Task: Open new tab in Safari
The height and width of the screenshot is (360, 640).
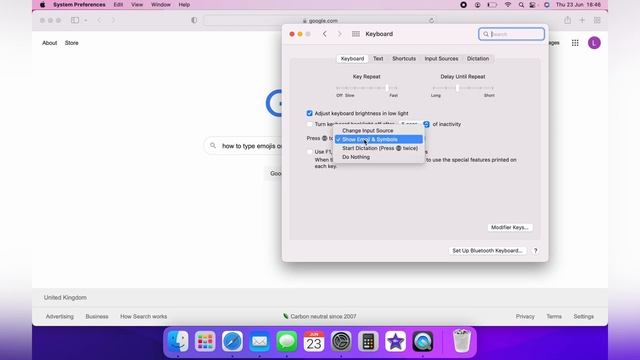Action: click(x=582, y=20)
